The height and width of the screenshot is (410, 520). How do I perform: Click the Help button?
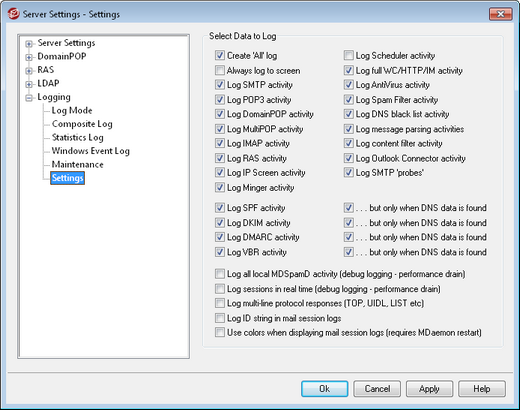pos(482,389)
